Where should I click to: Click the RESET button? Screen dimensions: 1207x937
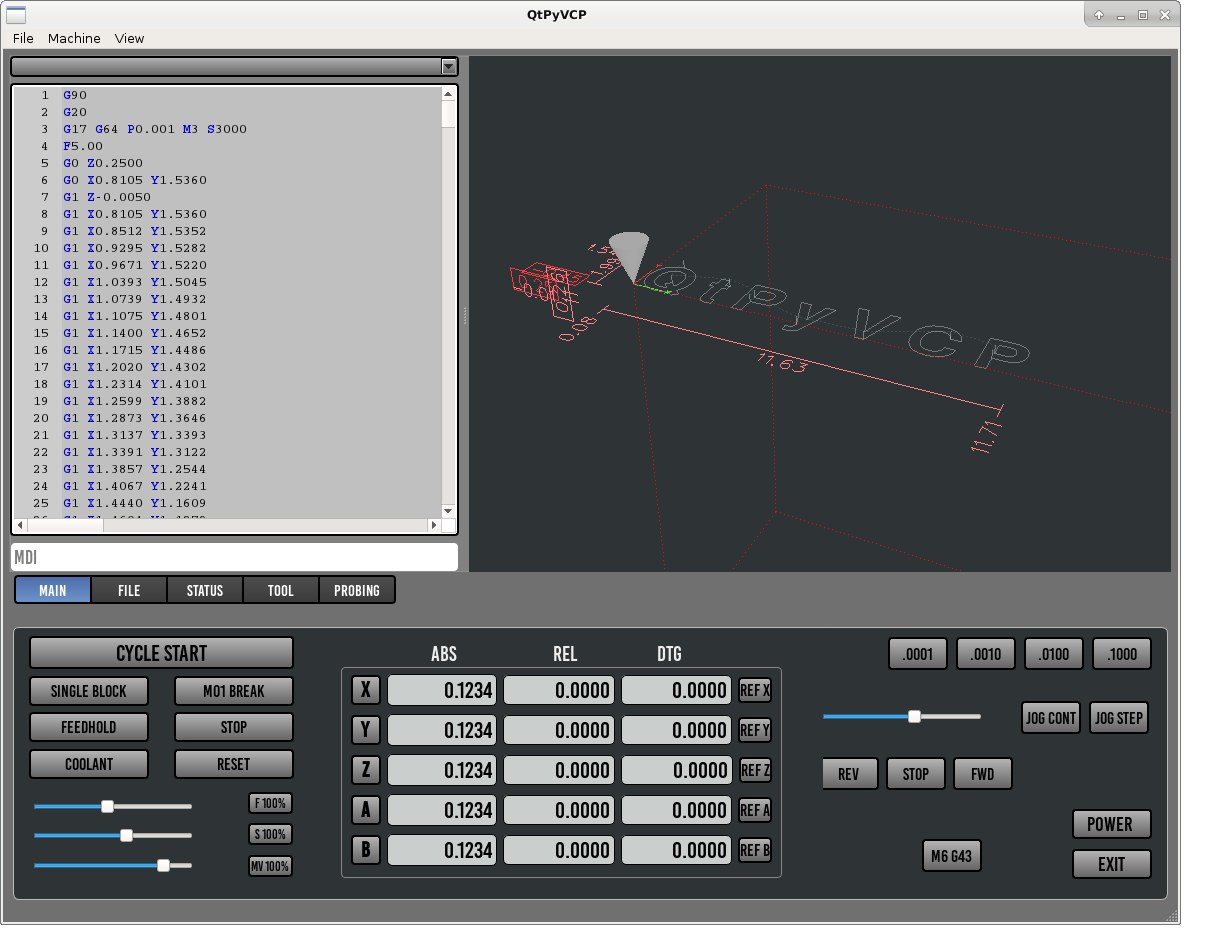[x=234, y=764]
